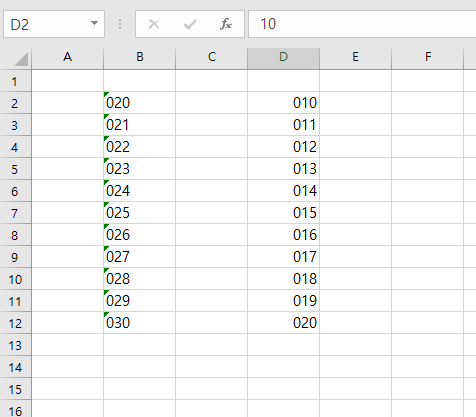476x417 pixels.
Task: Click cell containing 026
Action: coord(140,235)
